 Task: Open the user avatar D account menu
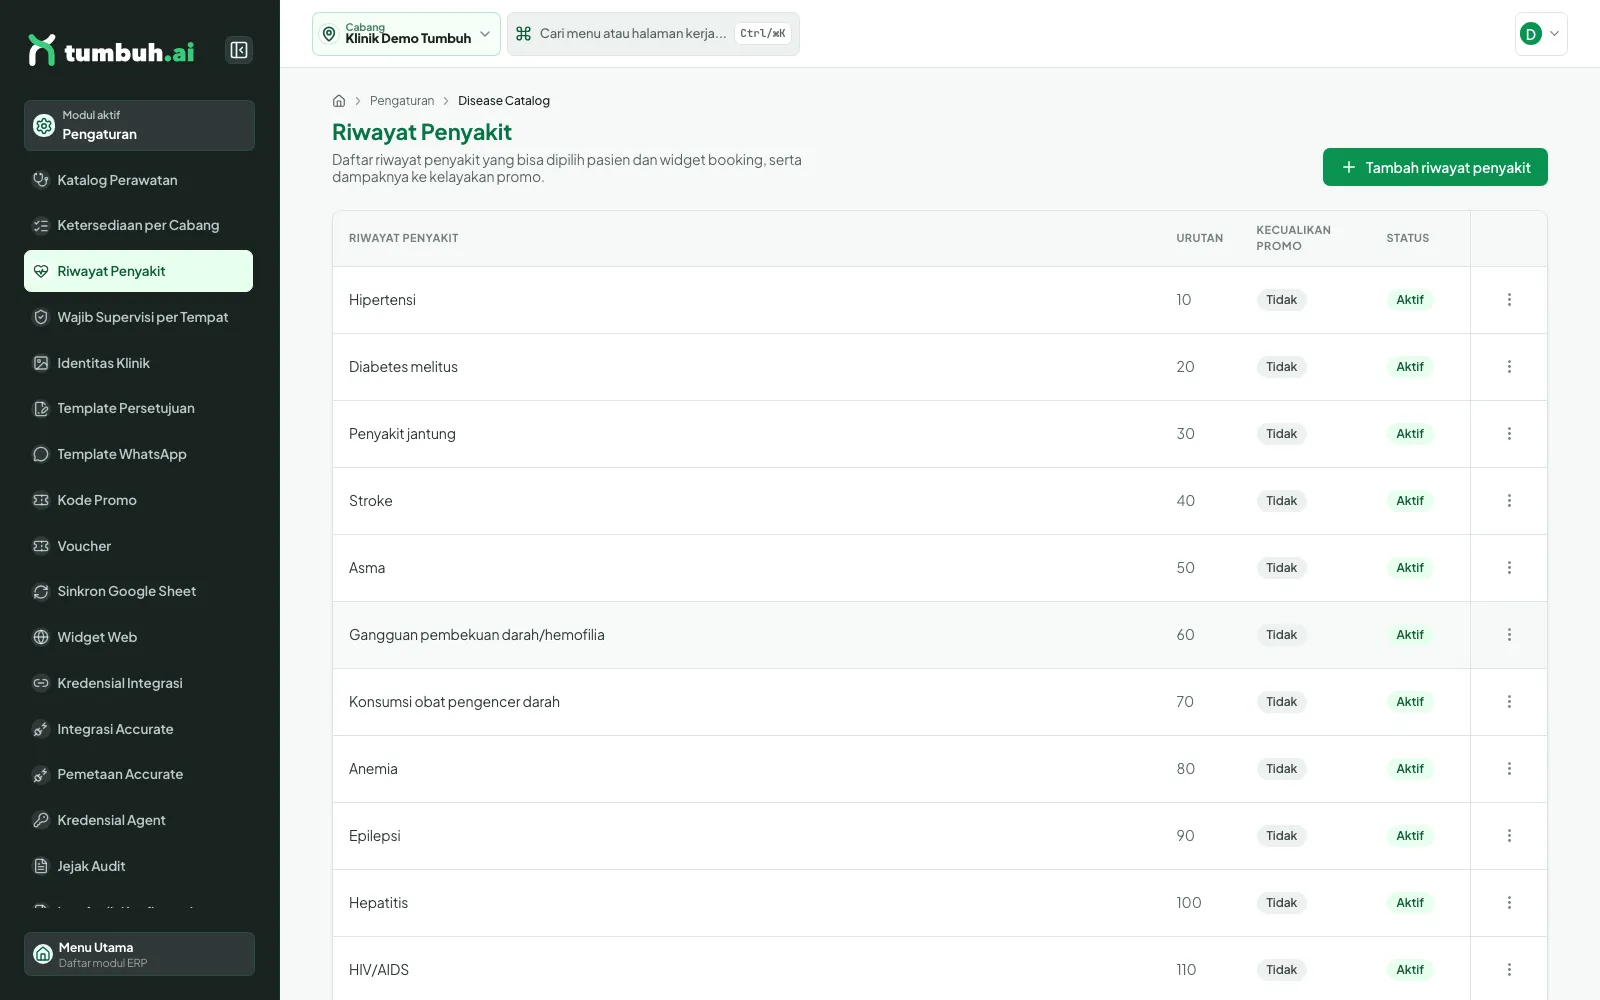click(1541, 34)
